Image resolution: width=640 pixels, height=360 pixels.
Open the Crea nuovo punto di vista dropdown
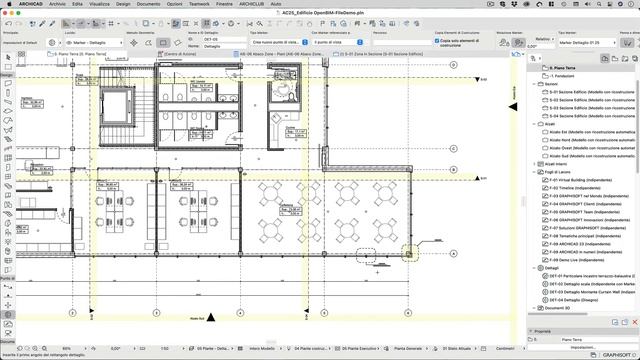coord(280,42)
